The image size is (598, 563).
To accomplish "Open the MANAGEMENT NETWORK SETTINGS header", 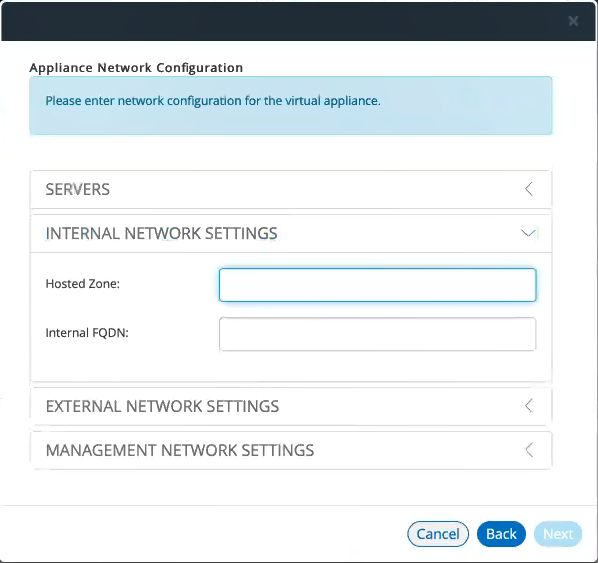I will tap(291, 450).
